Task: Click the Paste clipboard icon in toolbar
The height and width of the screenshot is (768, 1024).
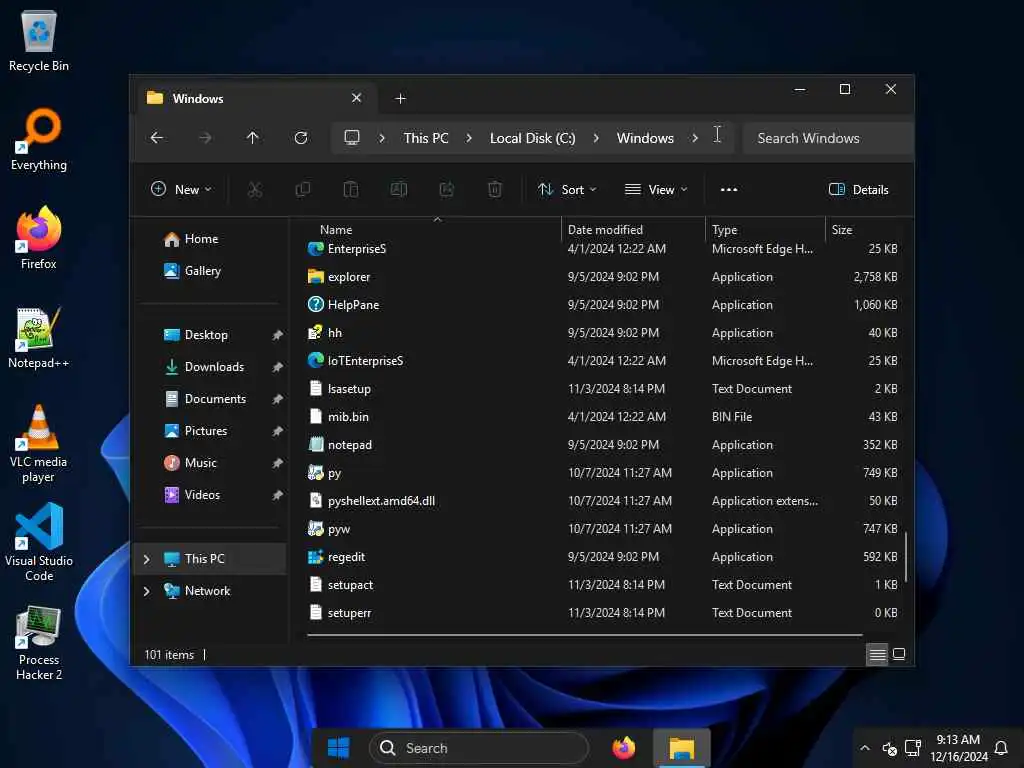Action: [351, 189]
